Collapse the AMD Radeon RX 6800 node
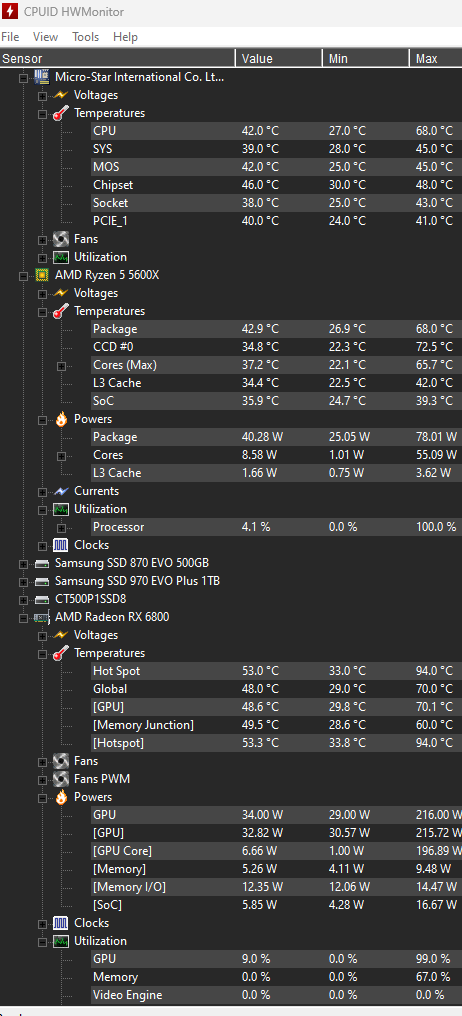This screenshot has height=1016, width=462. (x=24, y=618)
